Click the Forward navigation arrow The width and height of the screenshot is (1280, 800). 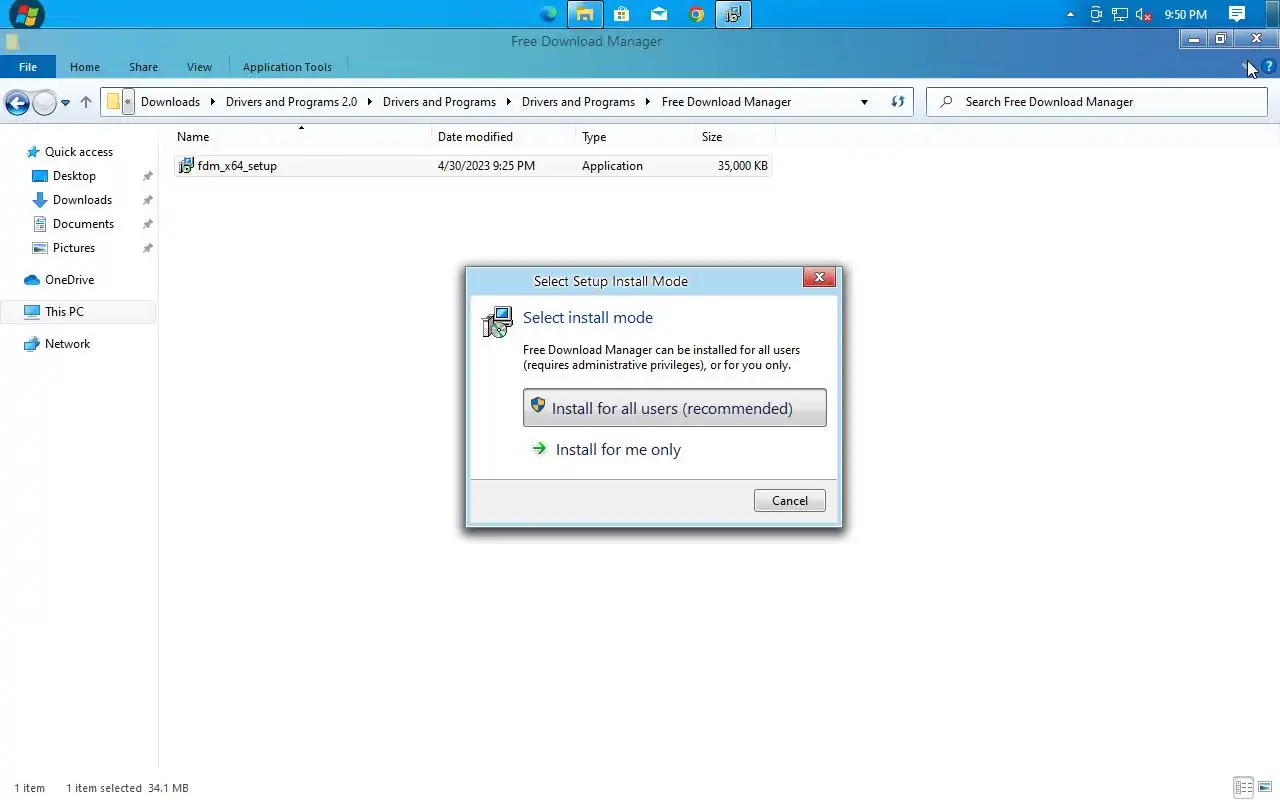coord(44,102)
